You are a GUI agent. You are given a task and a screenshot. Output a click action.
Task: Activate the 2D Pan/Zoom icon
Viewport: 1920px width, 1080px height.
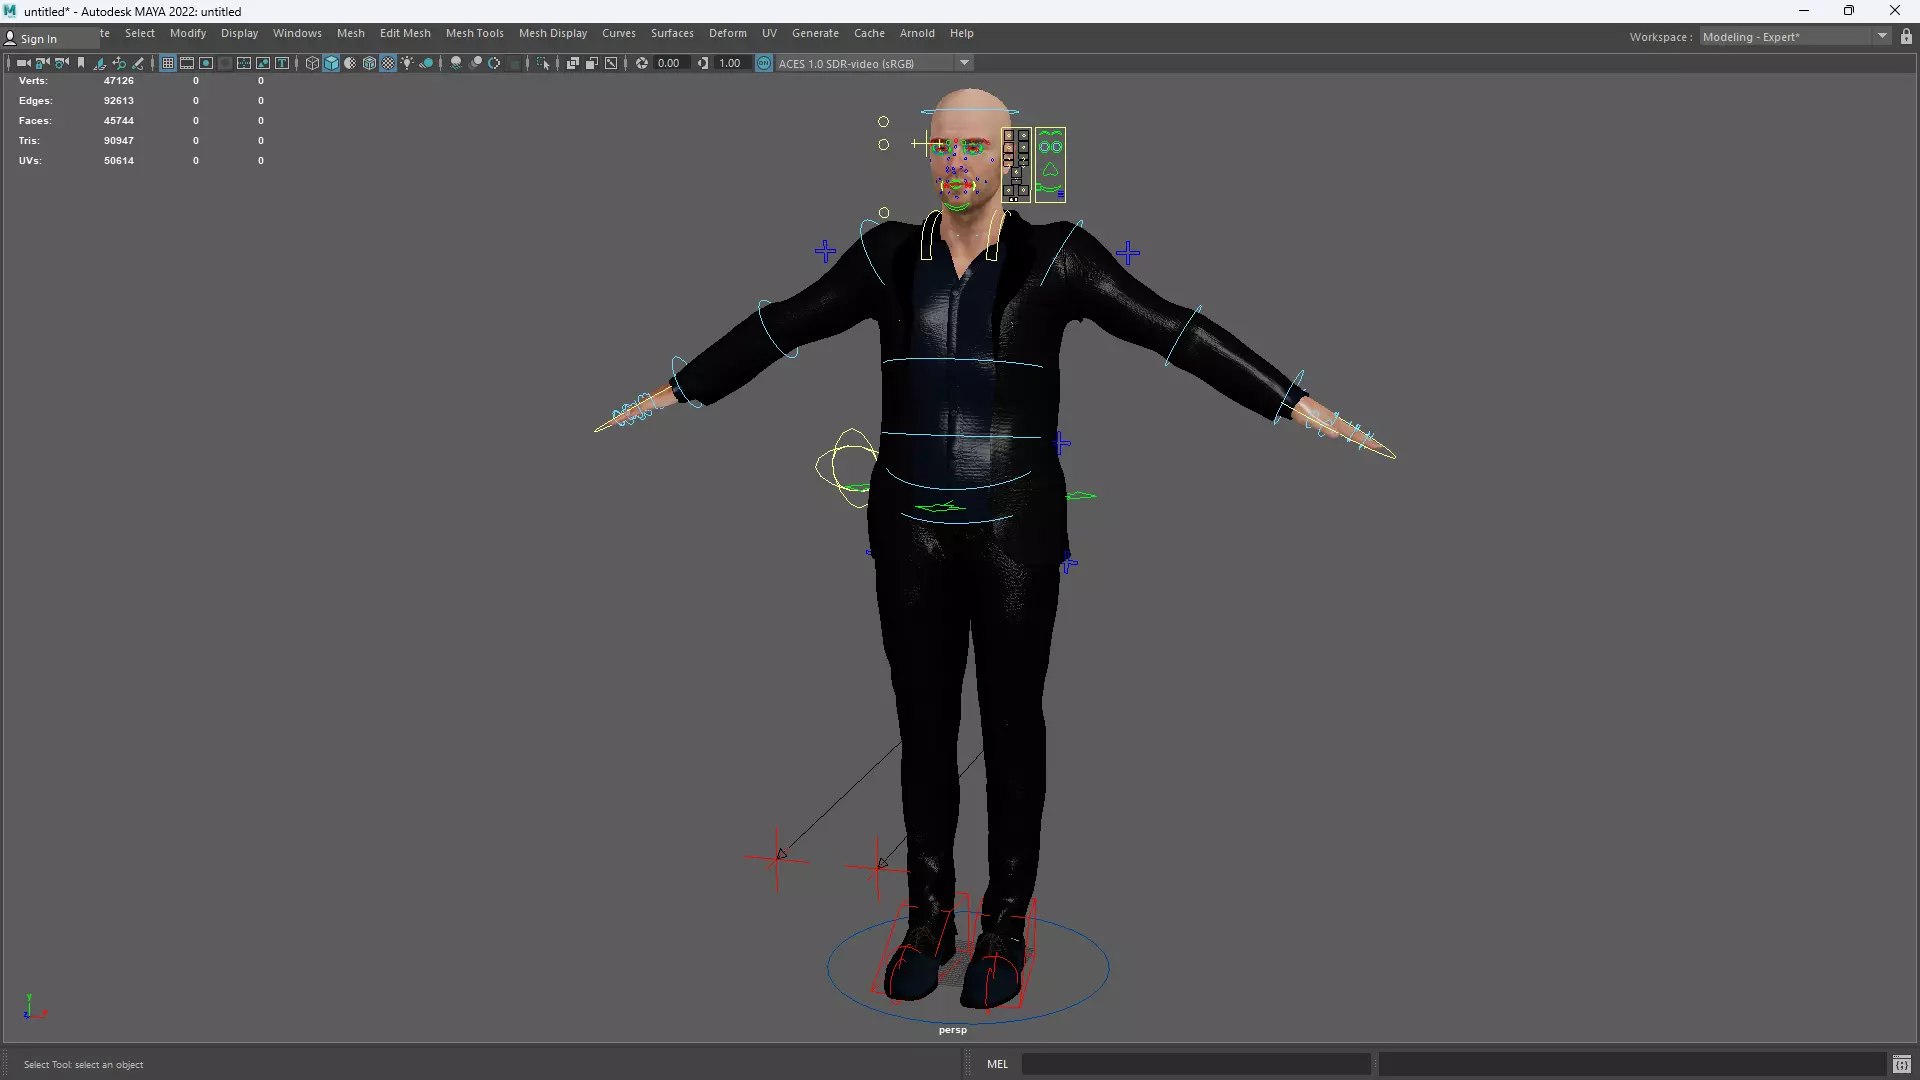[119, 63]
